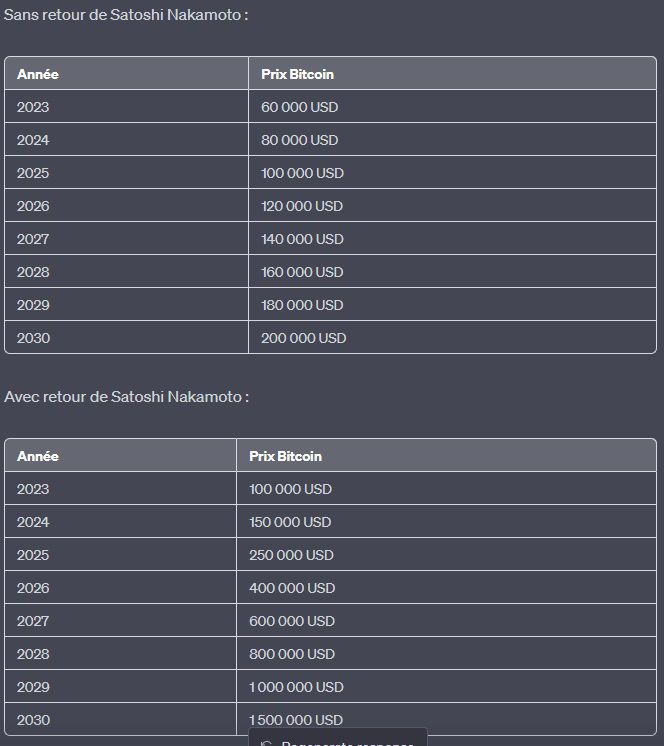Select the Année header in the first table
664x746 pixels.
pos(38,74)
